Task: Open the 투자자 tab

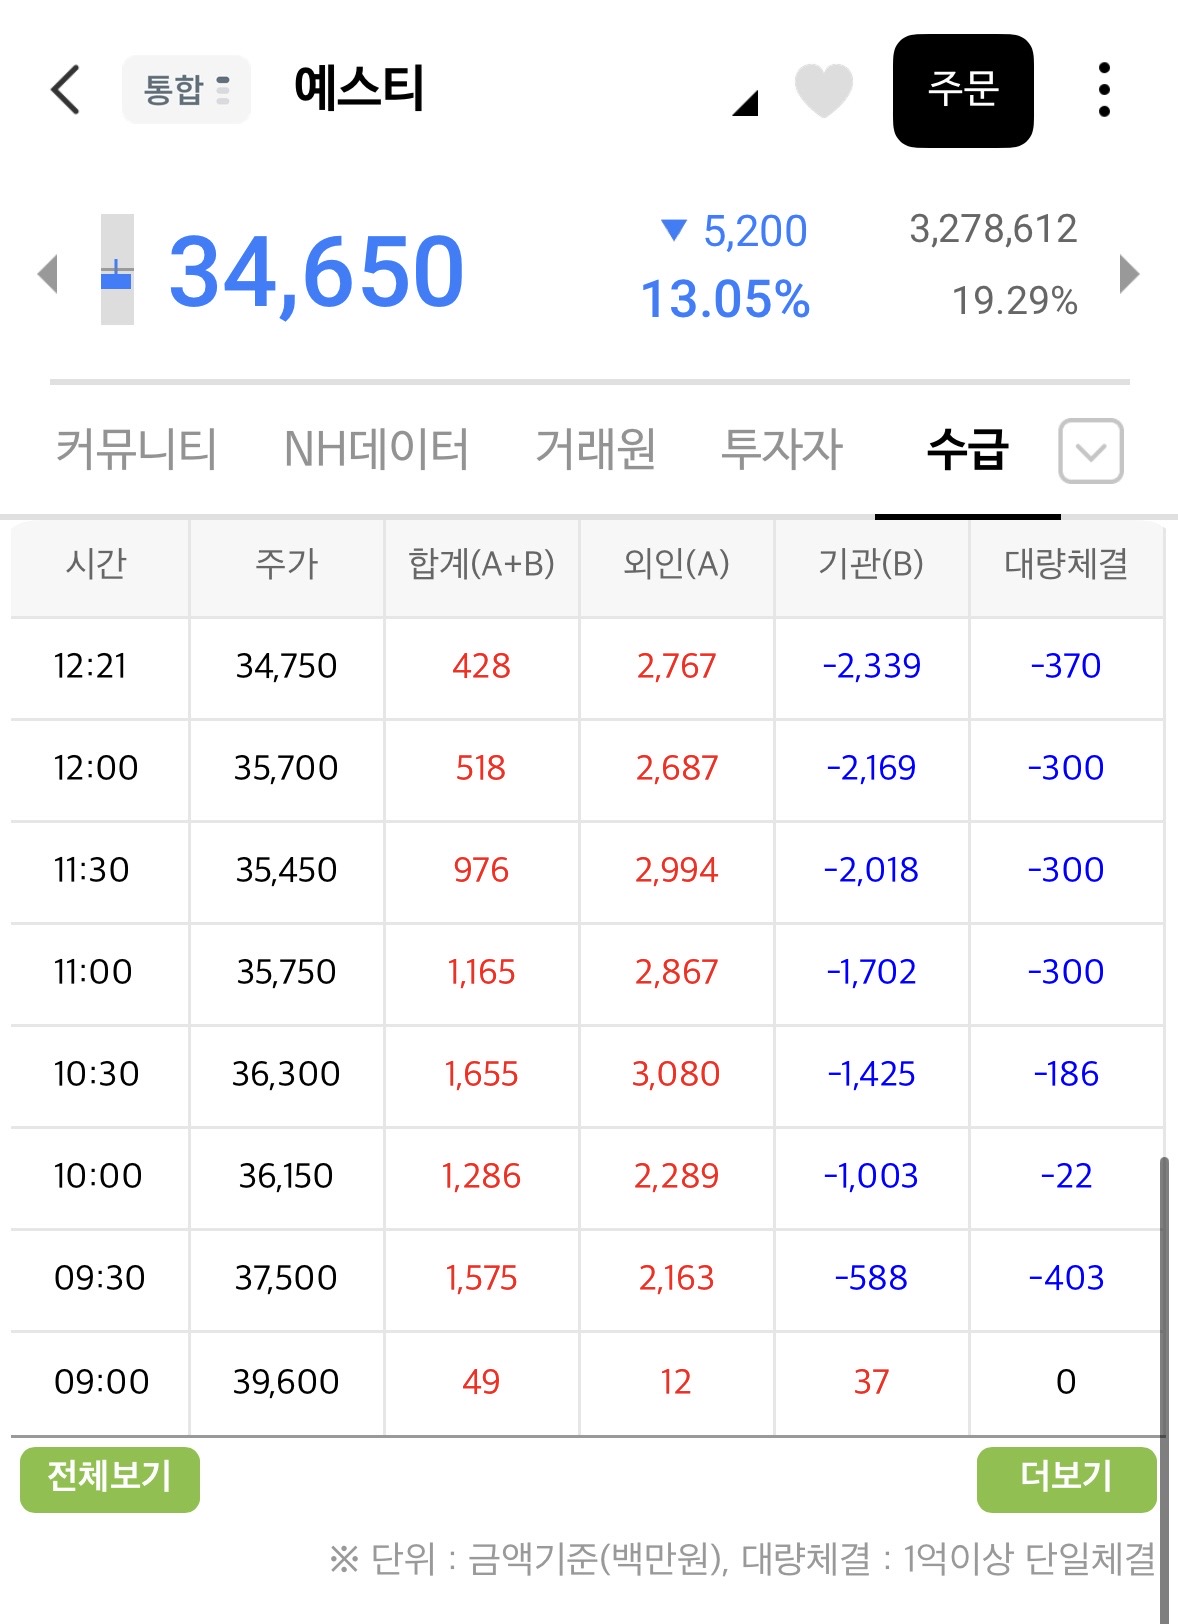Action: point(782,449)
